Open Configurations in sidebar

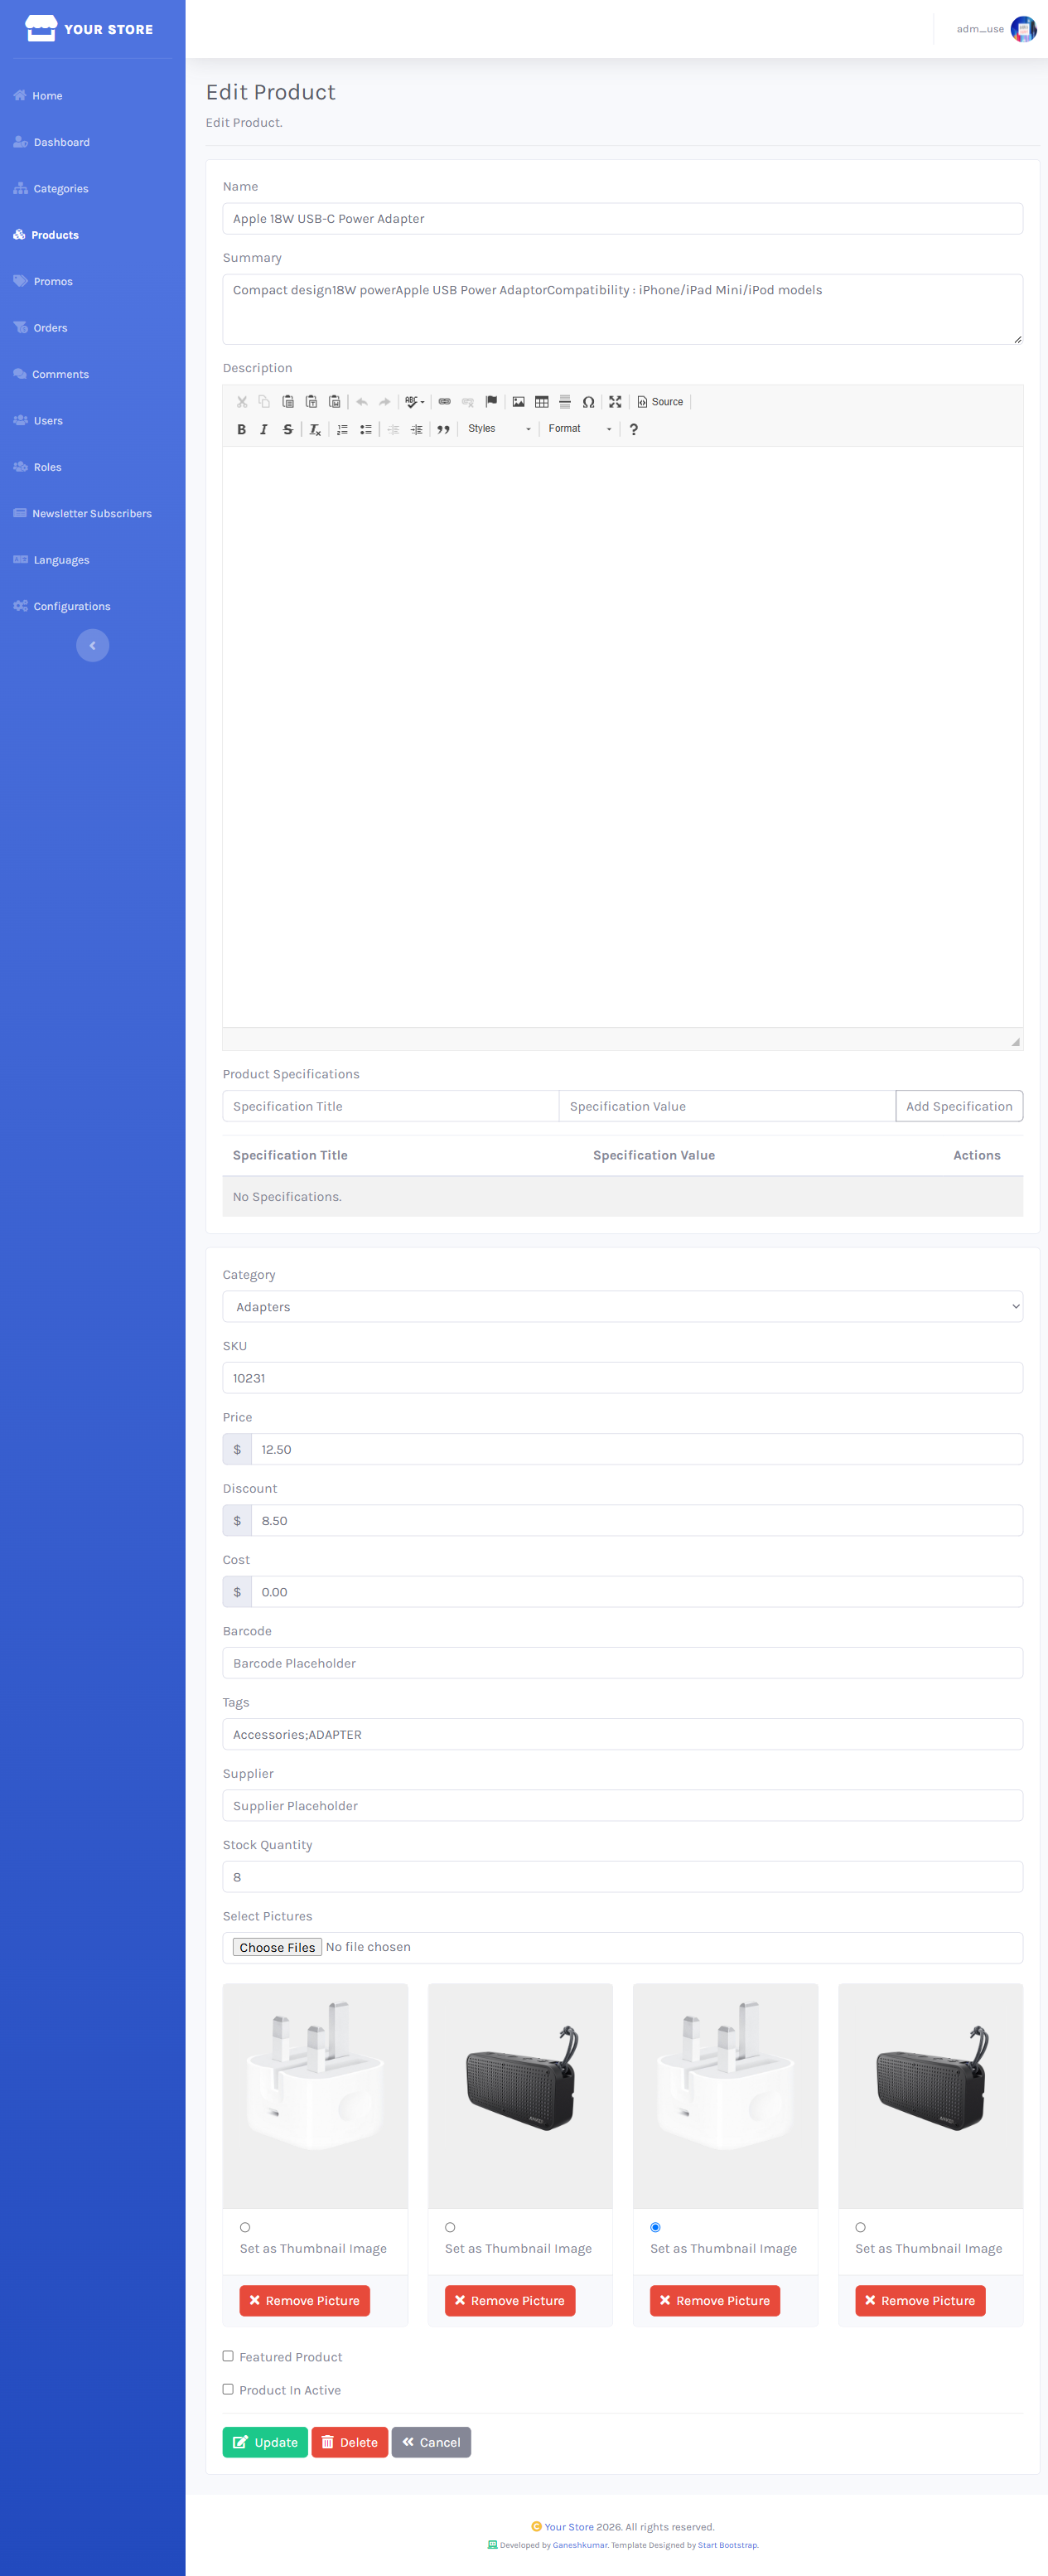pyautogui.click(x=62, y=606)
